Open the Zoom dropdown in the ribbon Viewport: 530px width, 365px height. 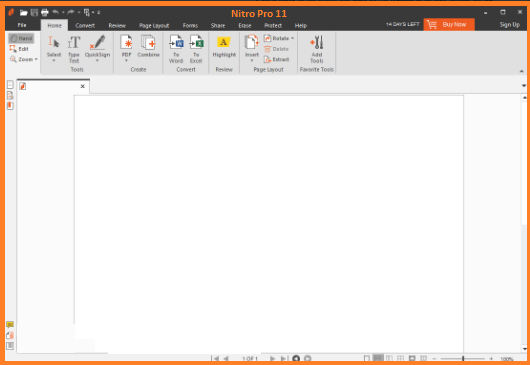click(23, 59)
